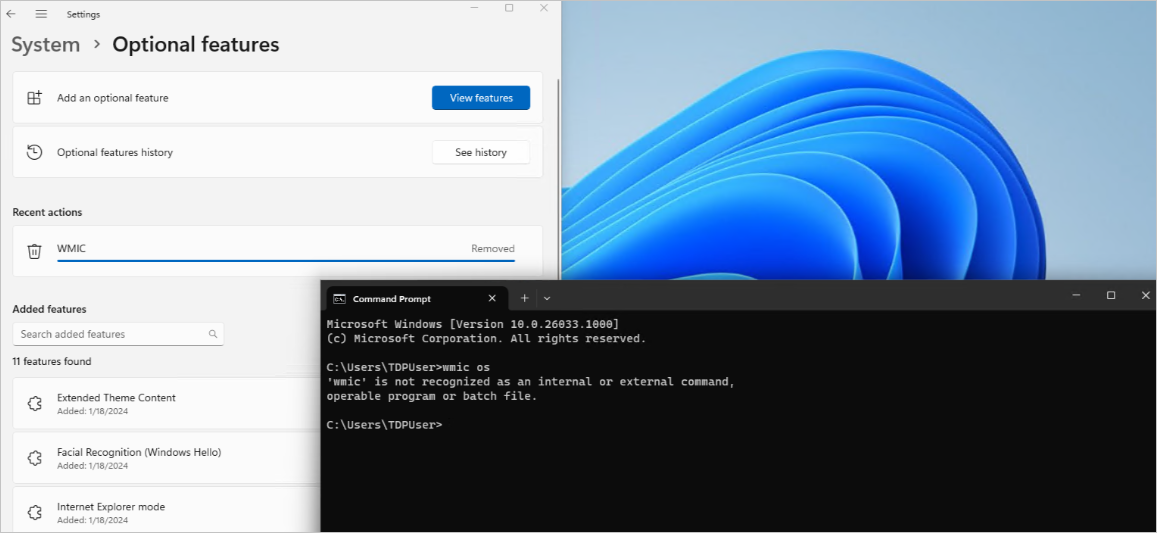Screen dimensions: 1157x533
Task: Click the View features button
Action: [481, 97]
